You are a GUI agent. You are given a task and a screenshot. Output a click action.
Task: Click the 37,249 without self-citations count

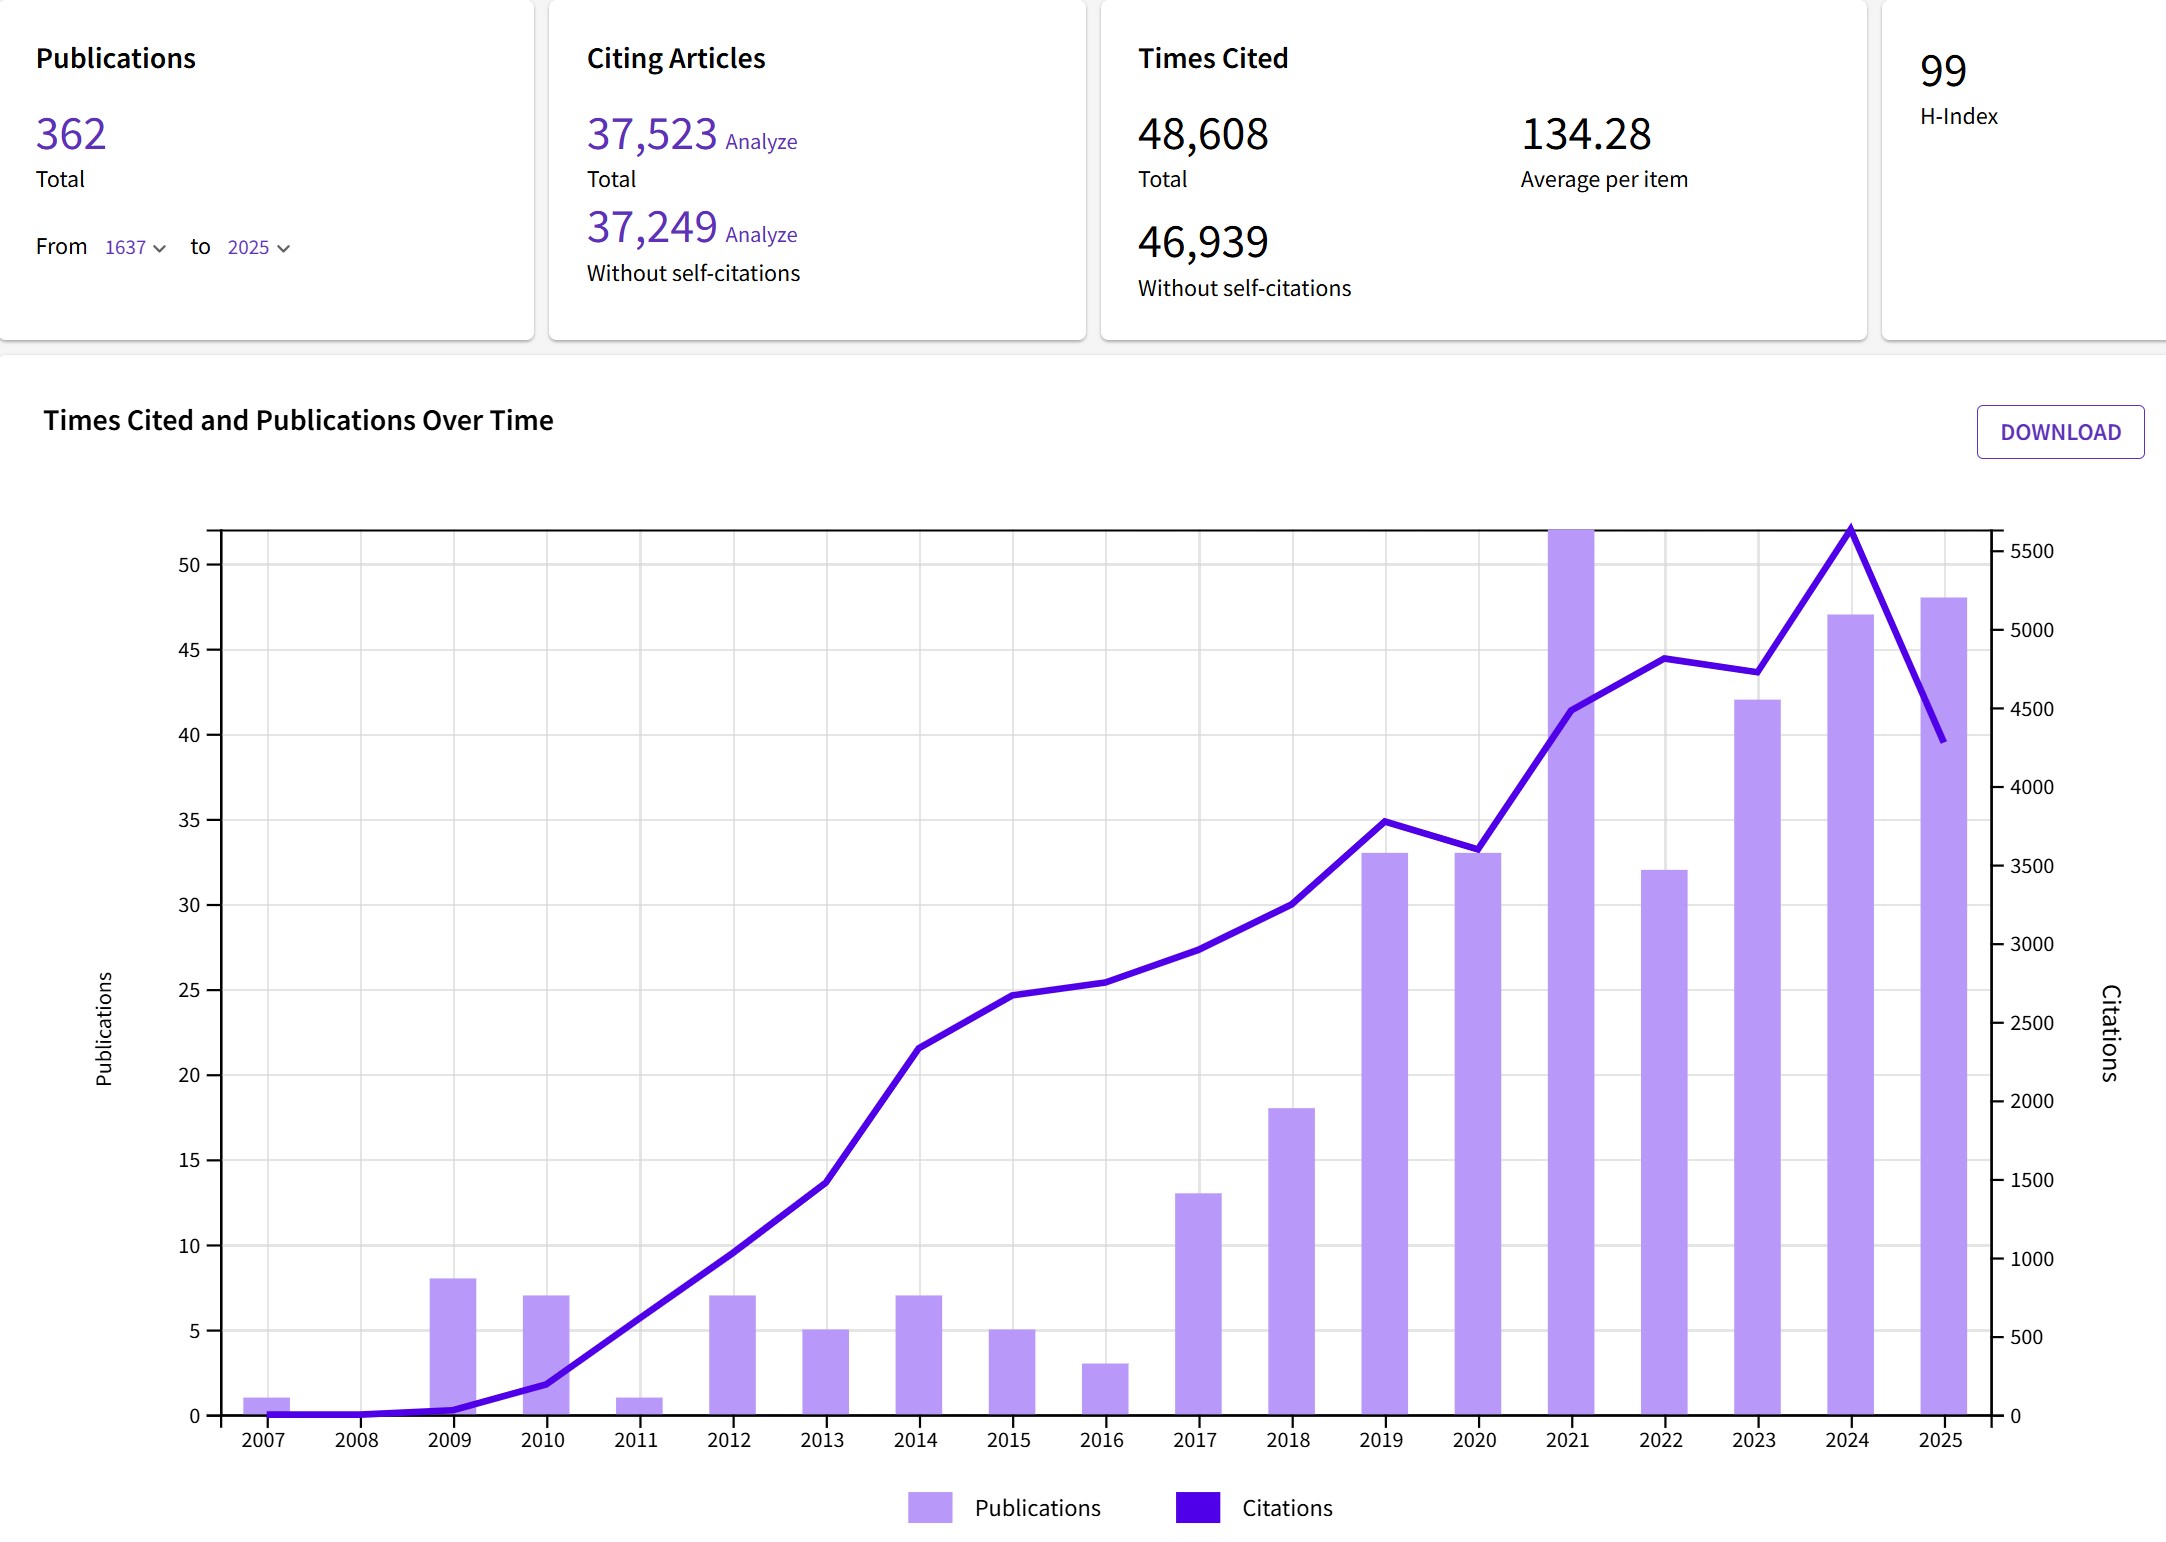pos(652,227)
